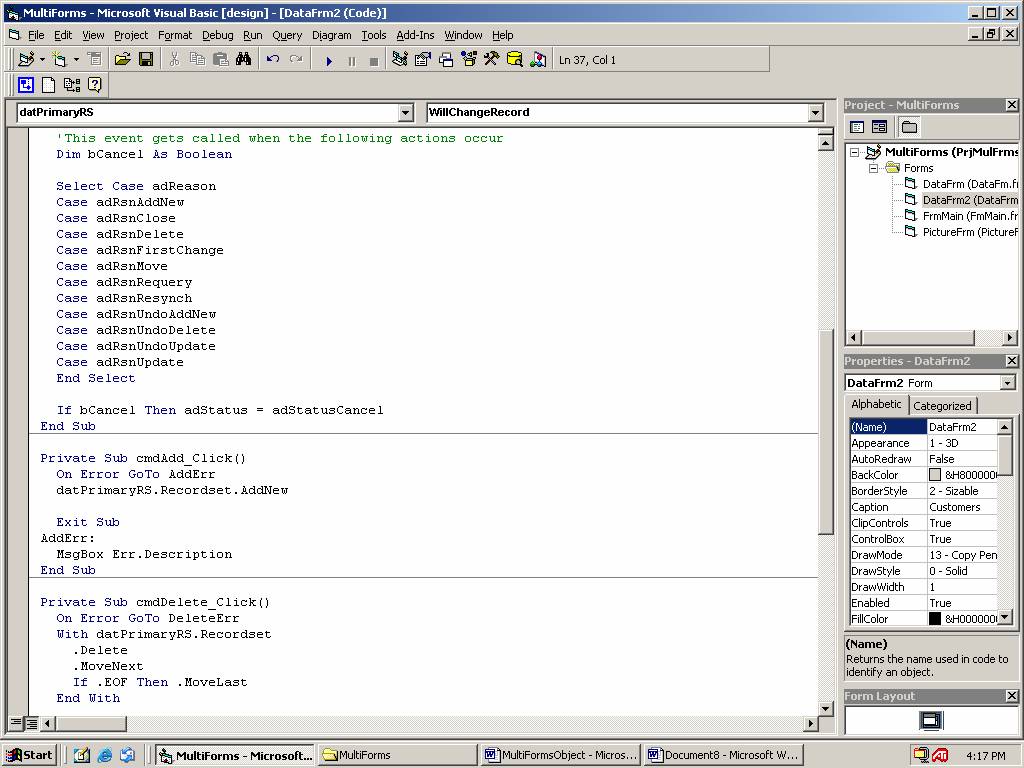
Task: Click the View Code icon in Project panel
Action: tap(857, 127)
